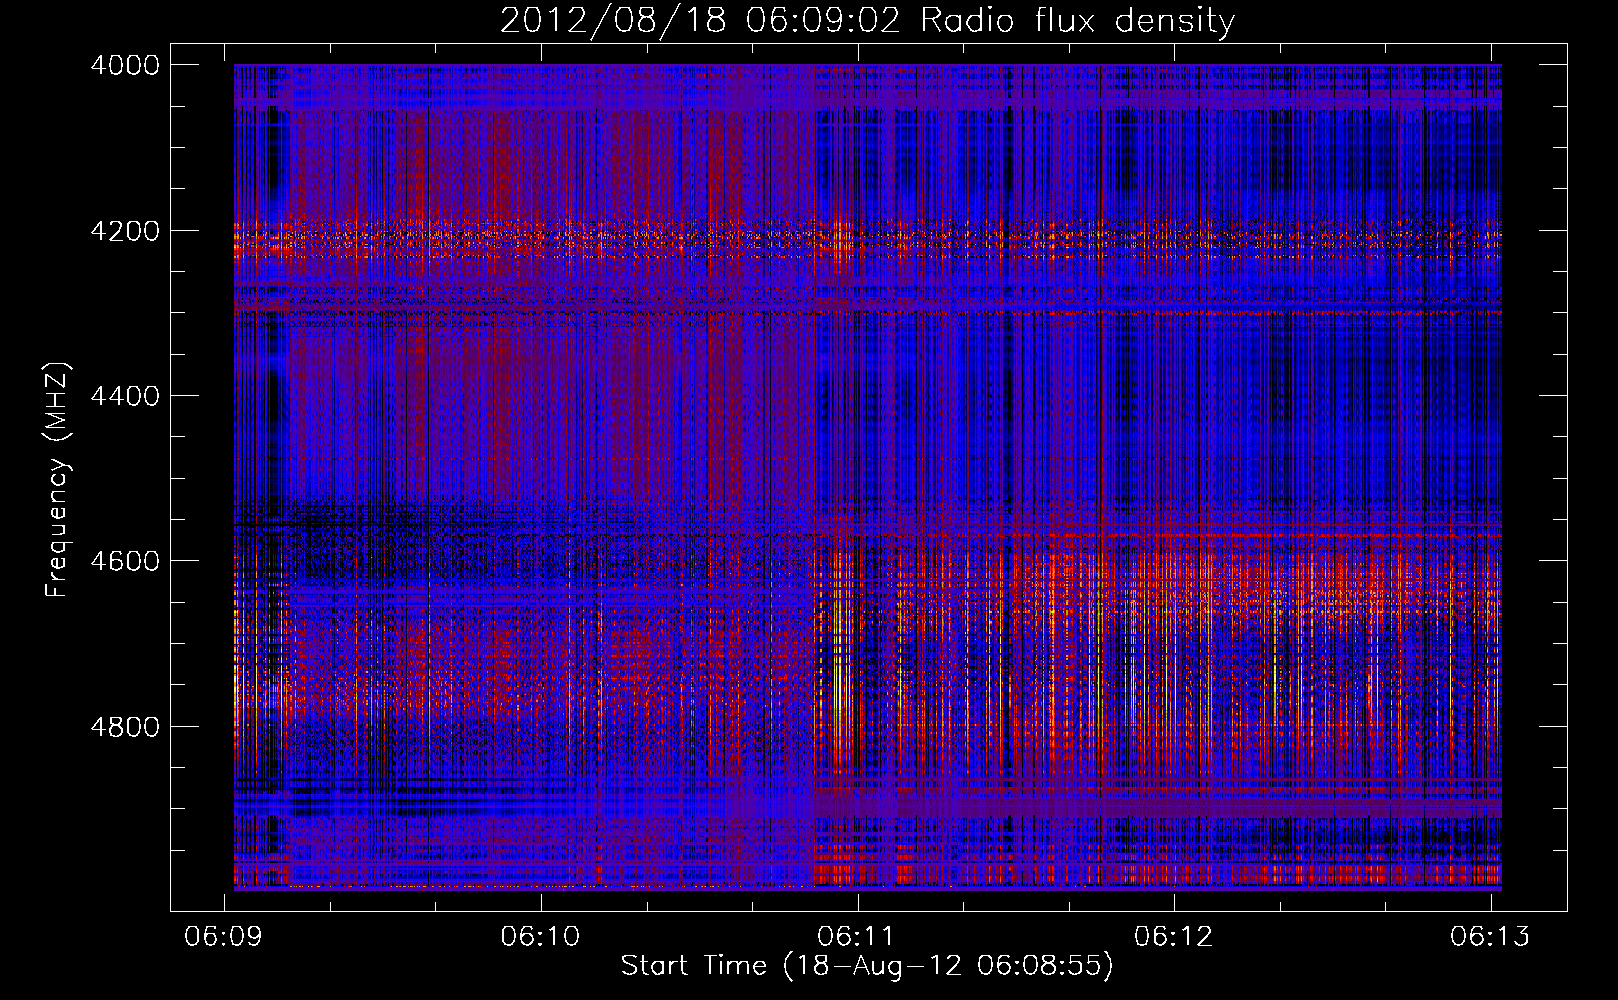Click the 4400 frequency tick label
This screenshot has width=1618, height=1000.
click(x=125, y=396)
